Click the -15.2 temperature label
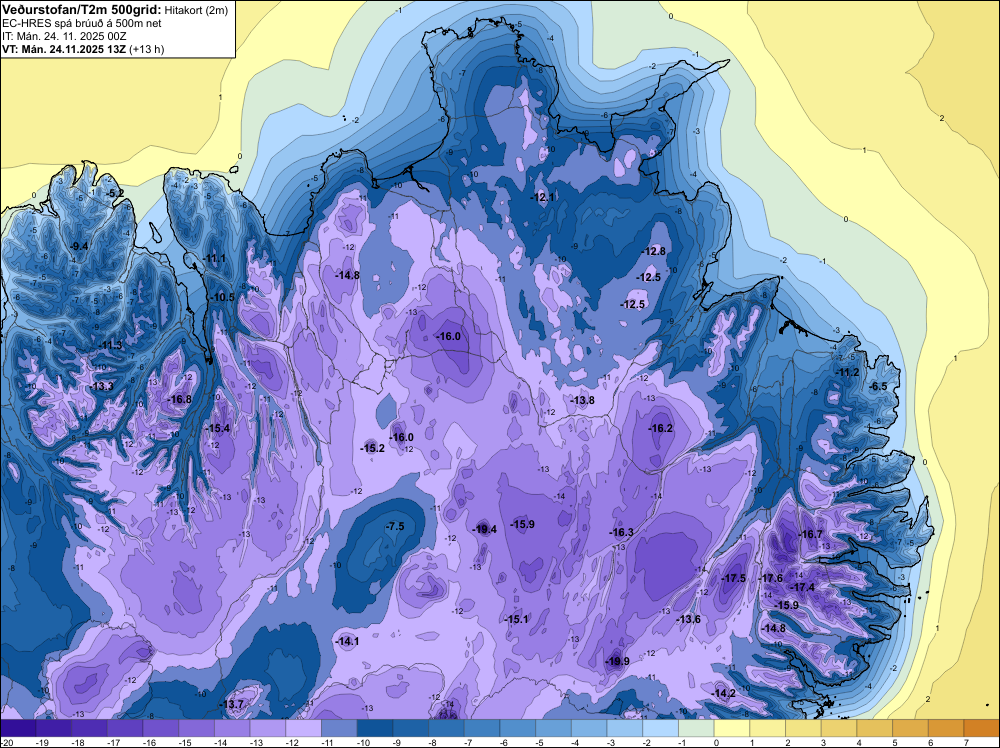The height and width of the screenshot is (748, 1000). coord(373,448)
